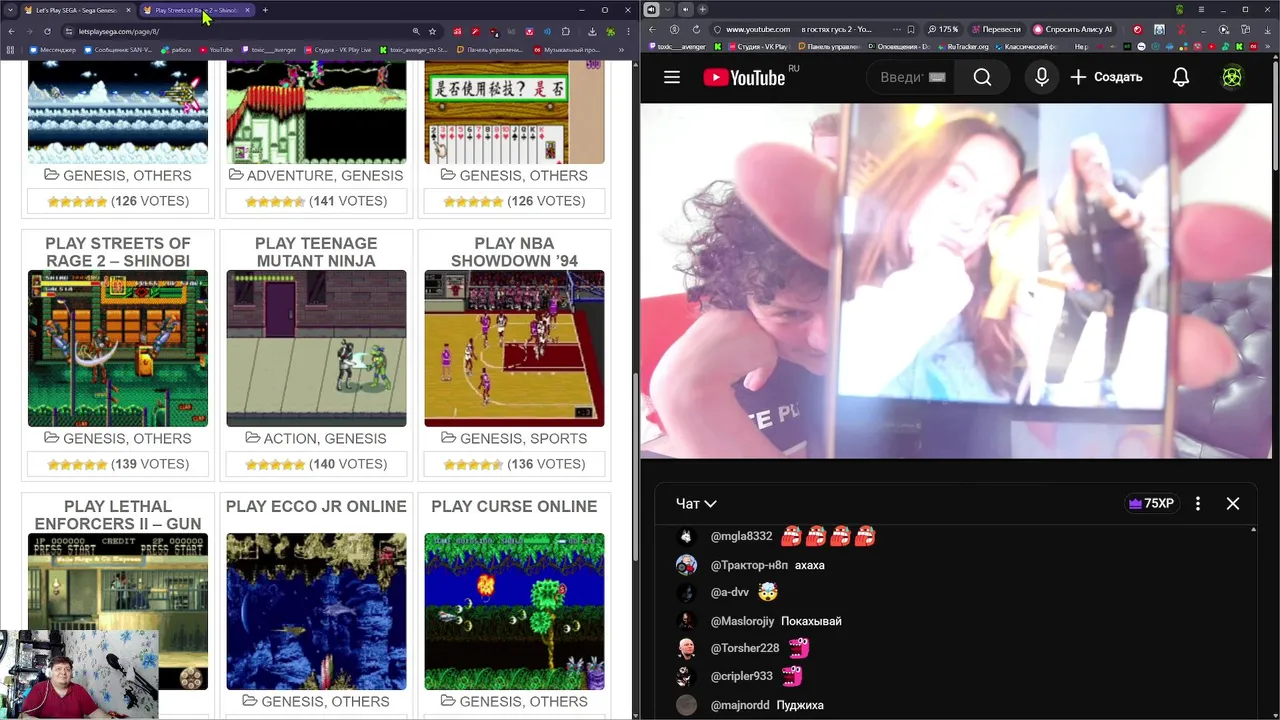Expand the tab dropdown arrow in right browser
The image size is (1280, 720).
(x=667, y=9)
